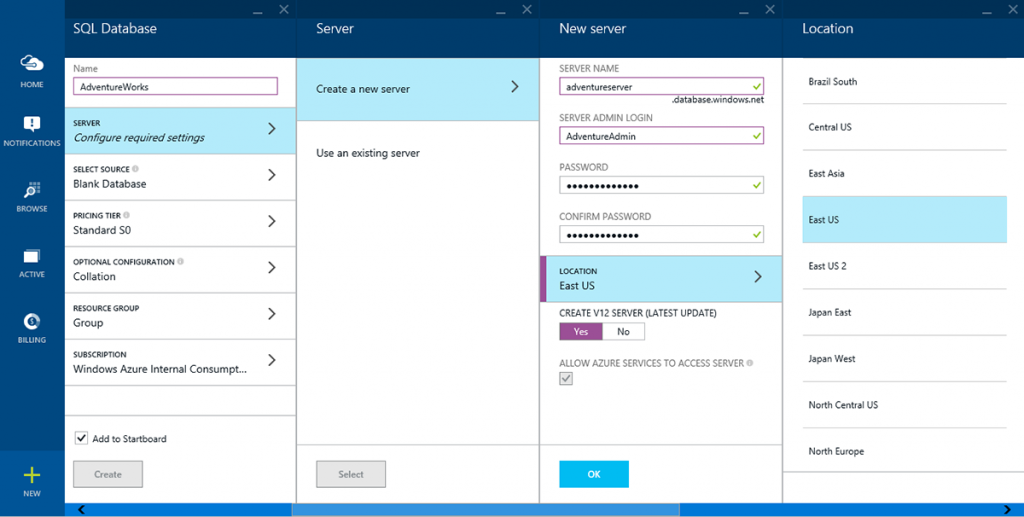The width and height of the screenshot is (1024, 517).
Task: Click the OK button in New server
Action: click(x=594, y=475)
